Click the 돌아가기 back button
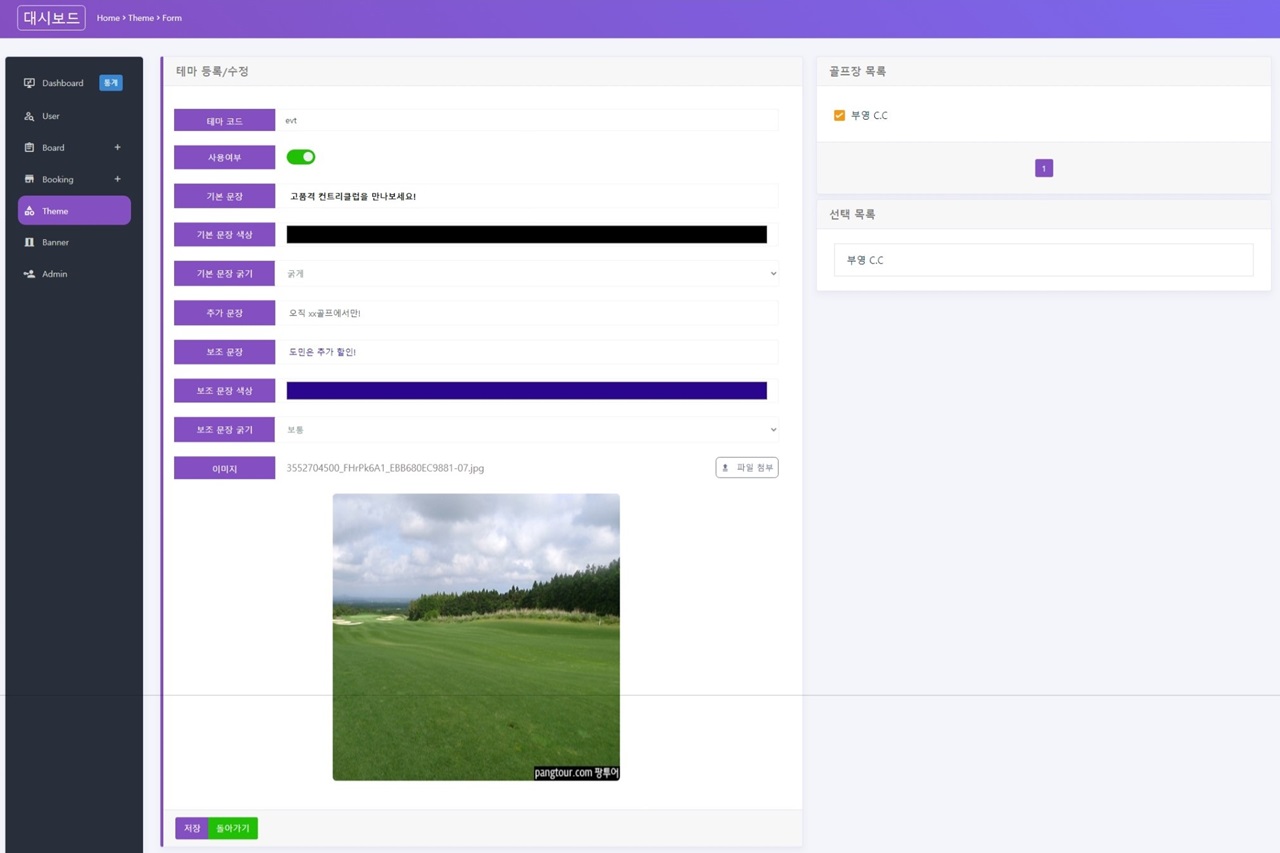 coord(233,828)
